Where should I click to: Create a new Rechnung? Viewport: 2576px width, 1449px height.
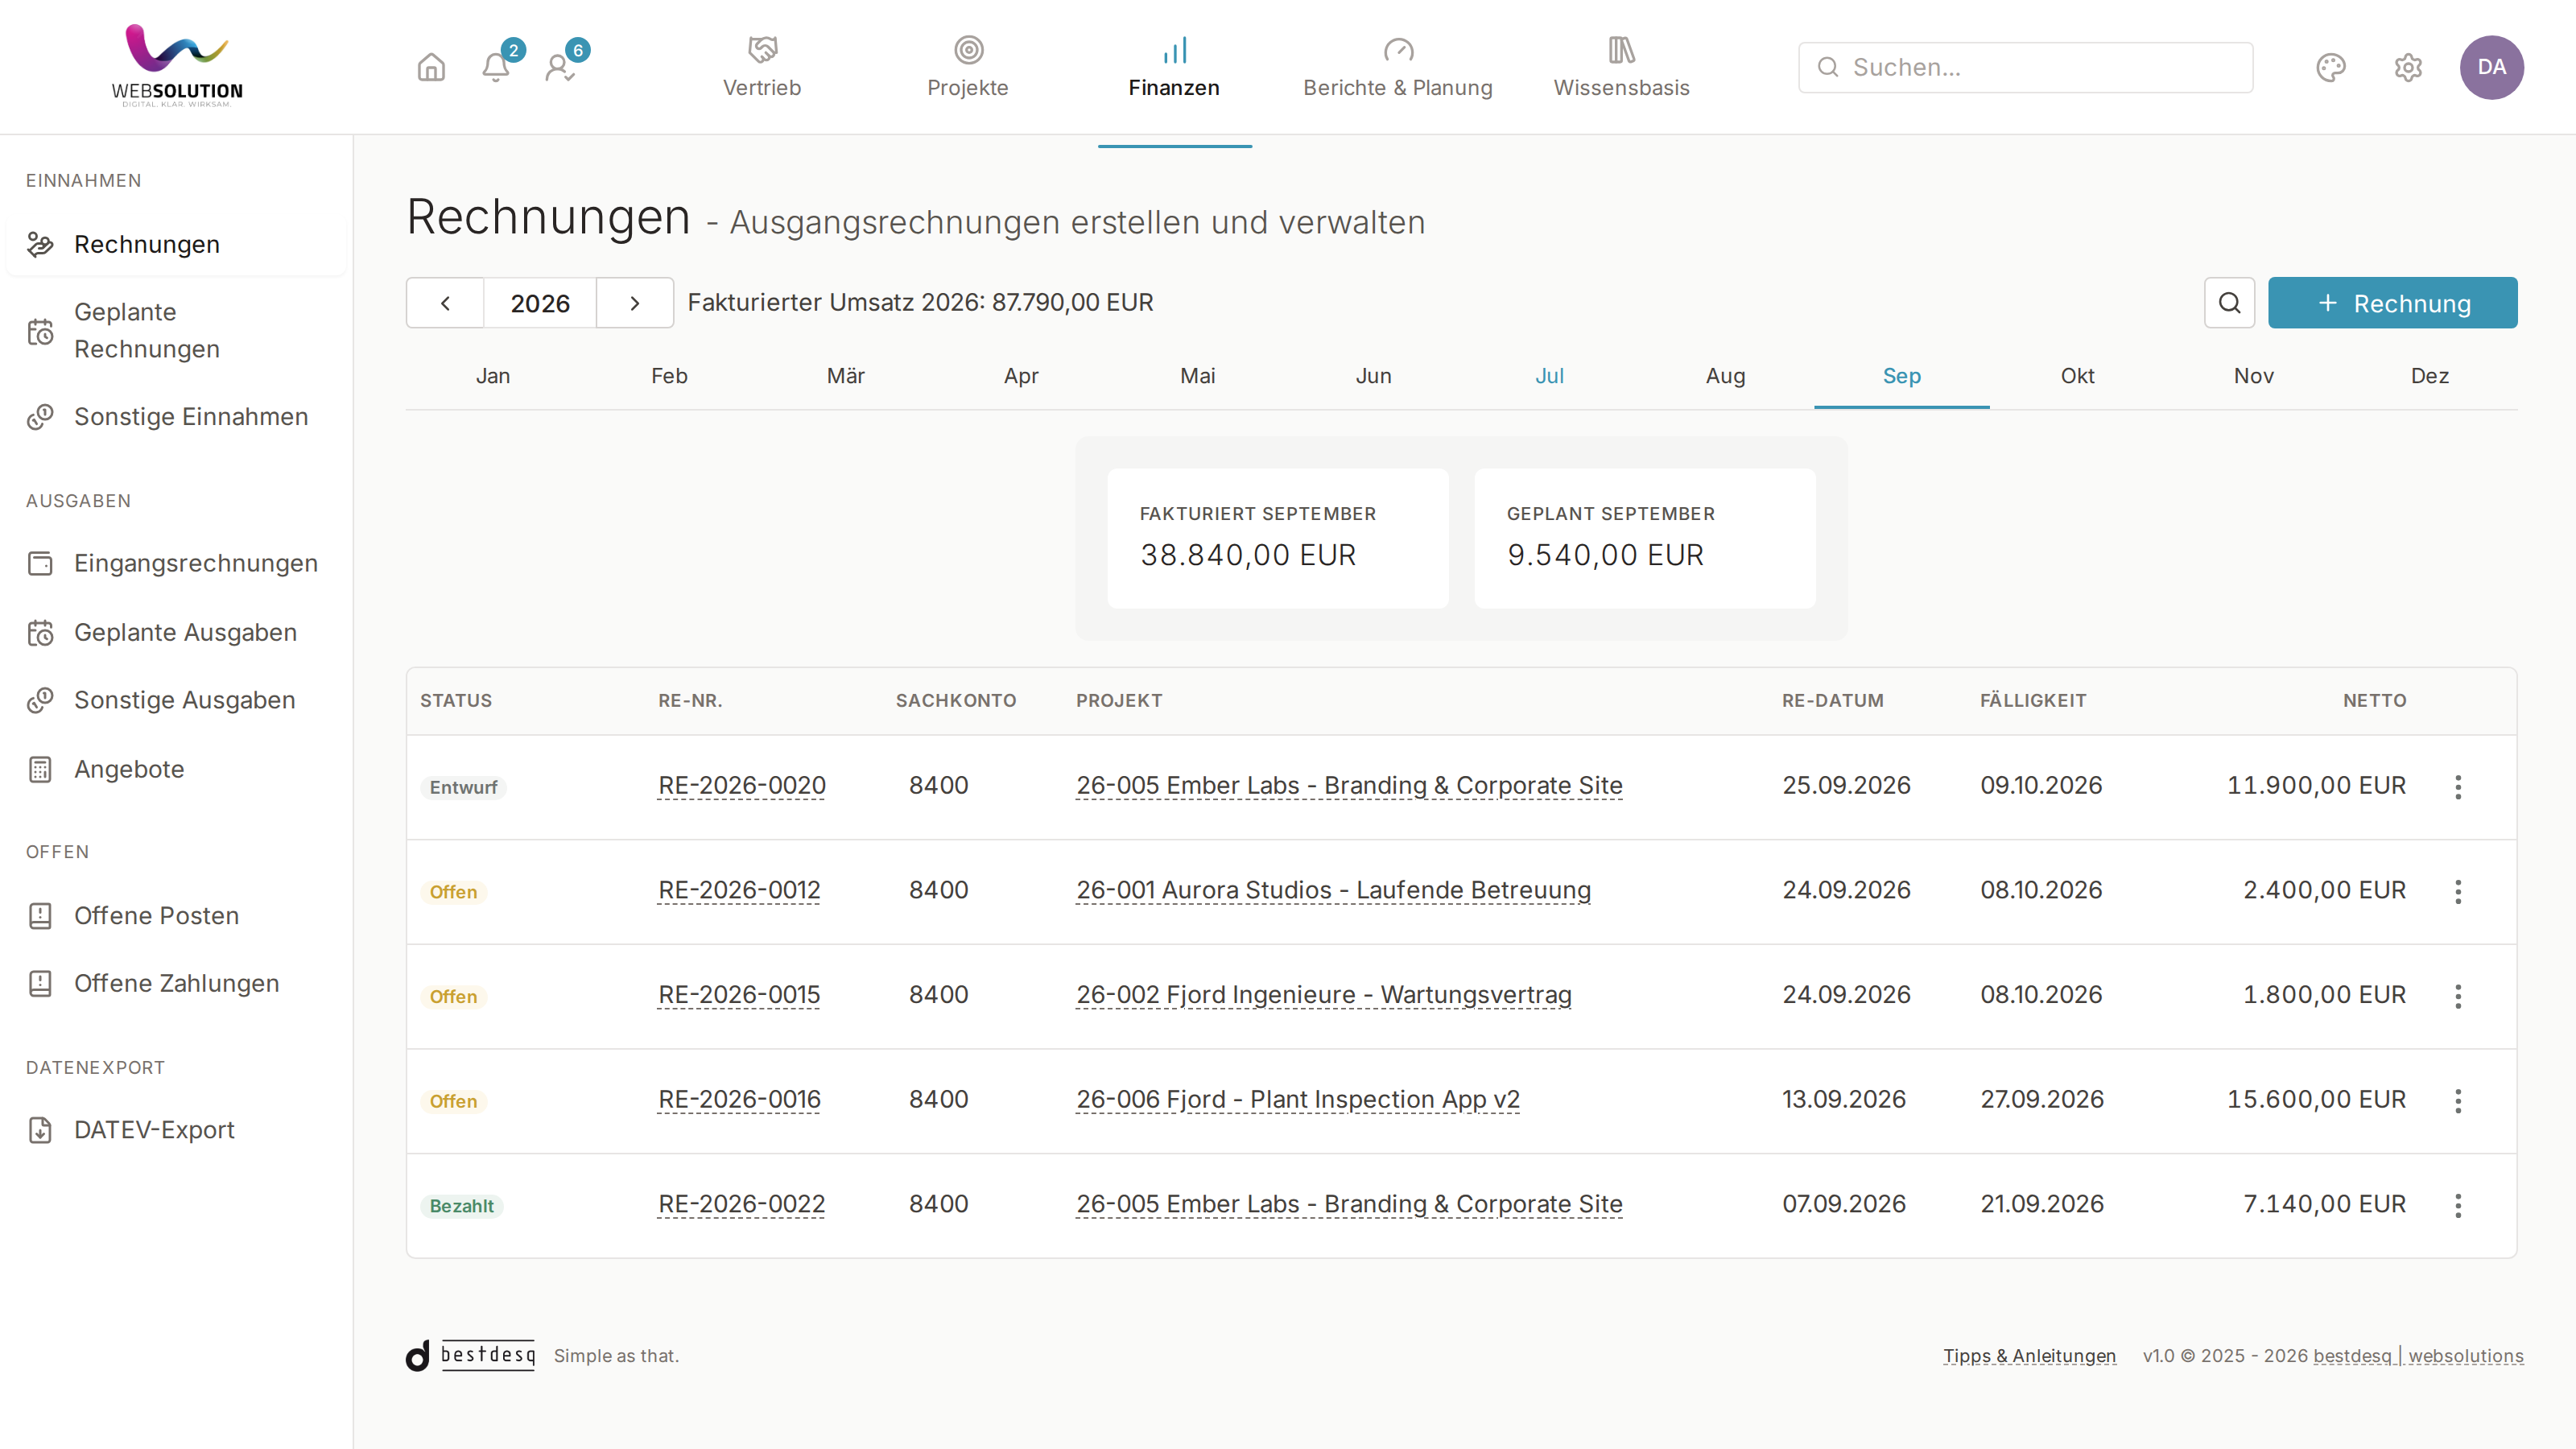(2392, 303)
